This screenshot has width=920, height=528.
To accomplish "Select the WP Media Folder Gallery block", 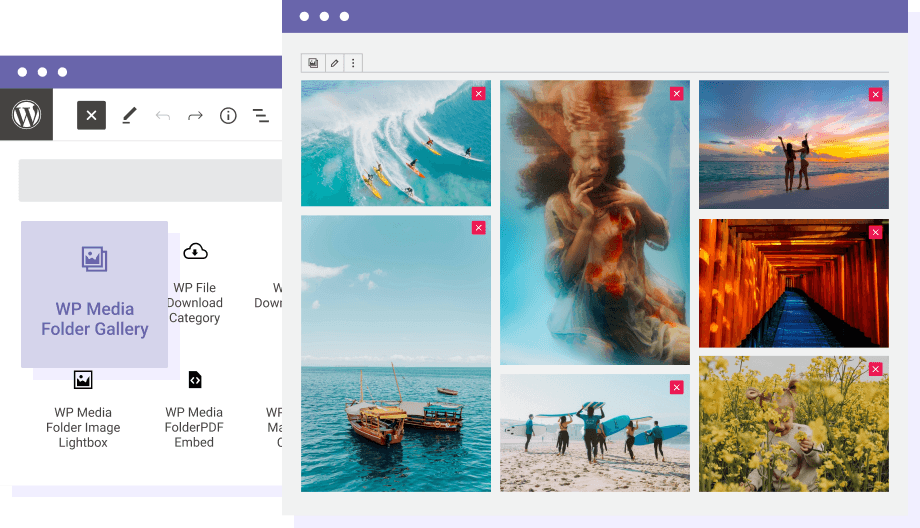I will pyautogui.click(x=94, y=295).
